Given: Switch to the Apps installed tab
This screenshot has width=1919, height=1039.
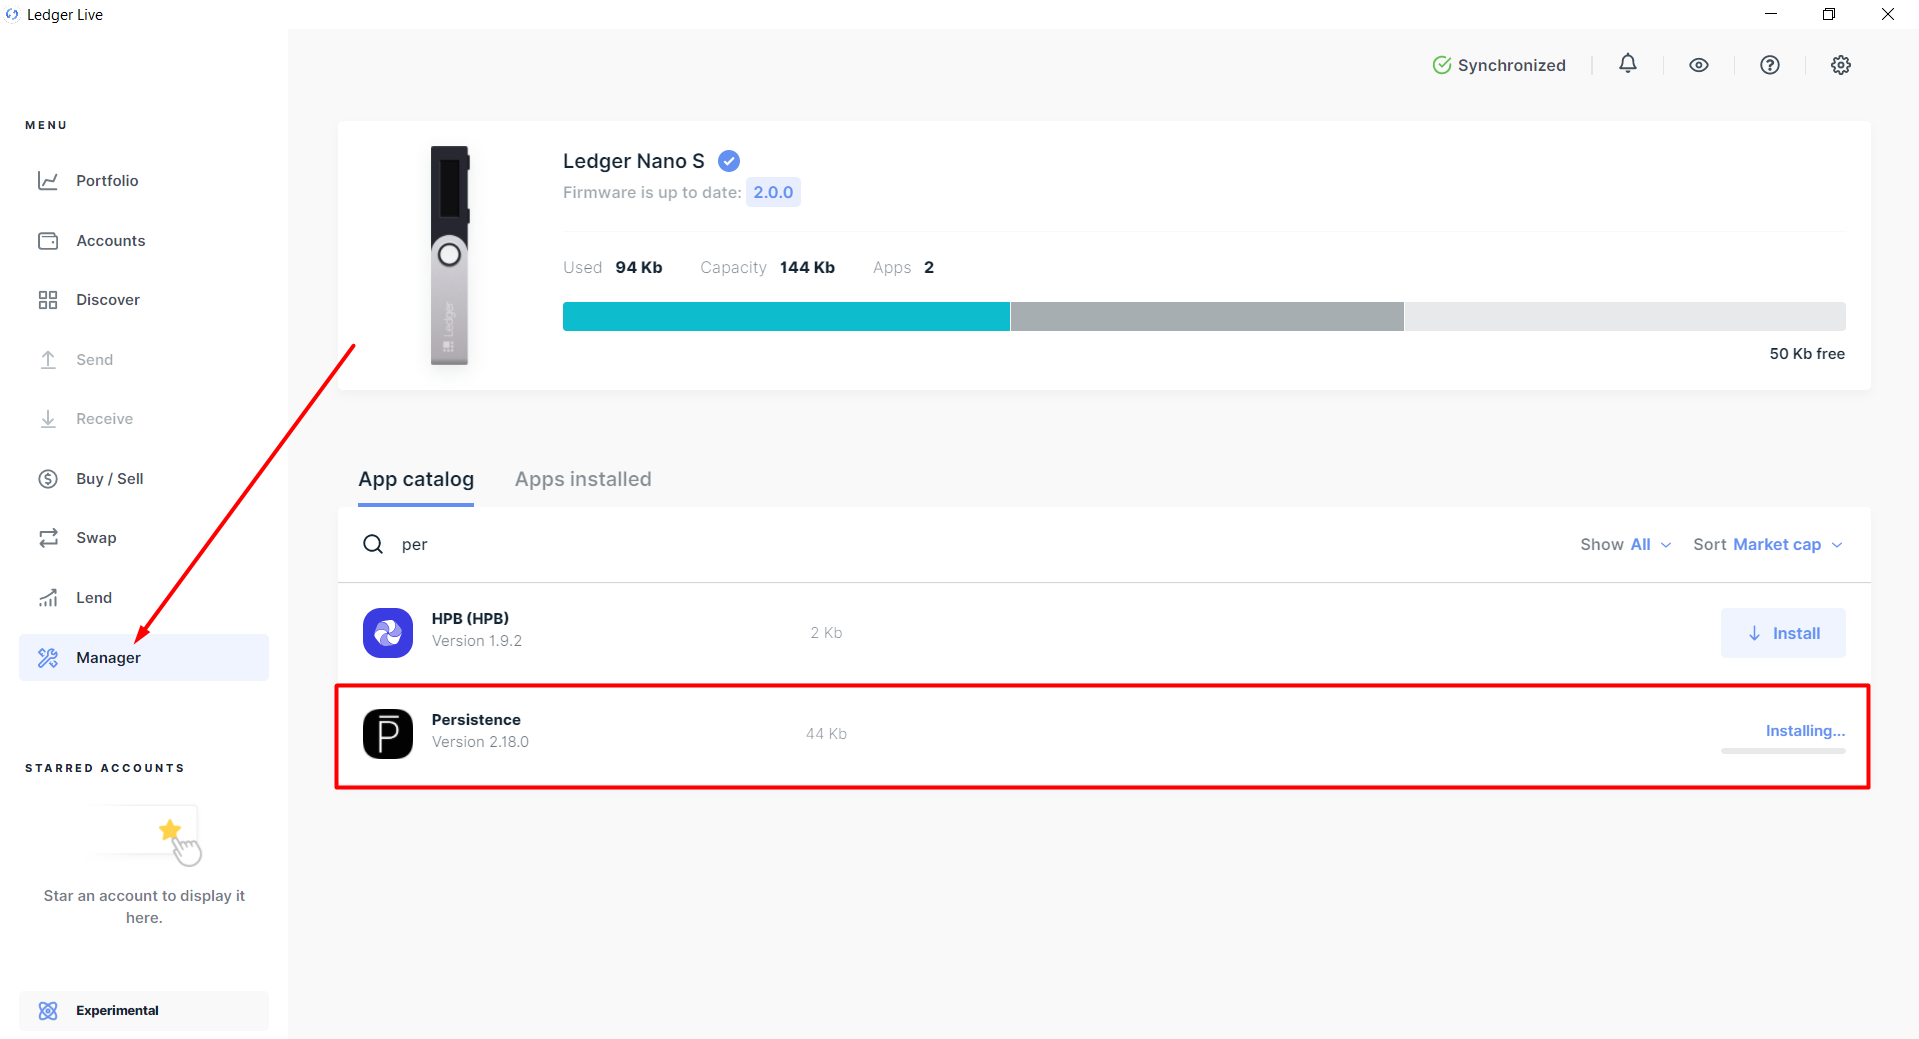Looking at the screenshot, I should (x=583, y=479).
